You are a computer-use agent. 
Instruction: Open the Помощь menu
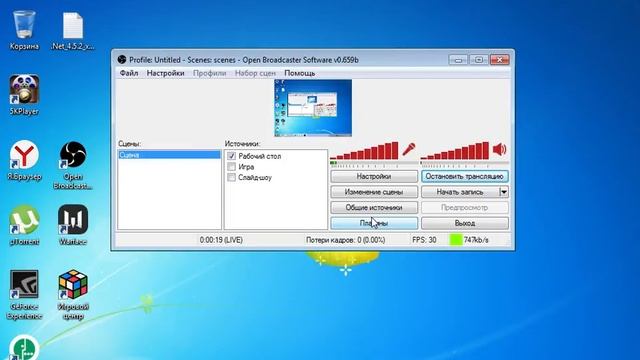pos(300,73)
